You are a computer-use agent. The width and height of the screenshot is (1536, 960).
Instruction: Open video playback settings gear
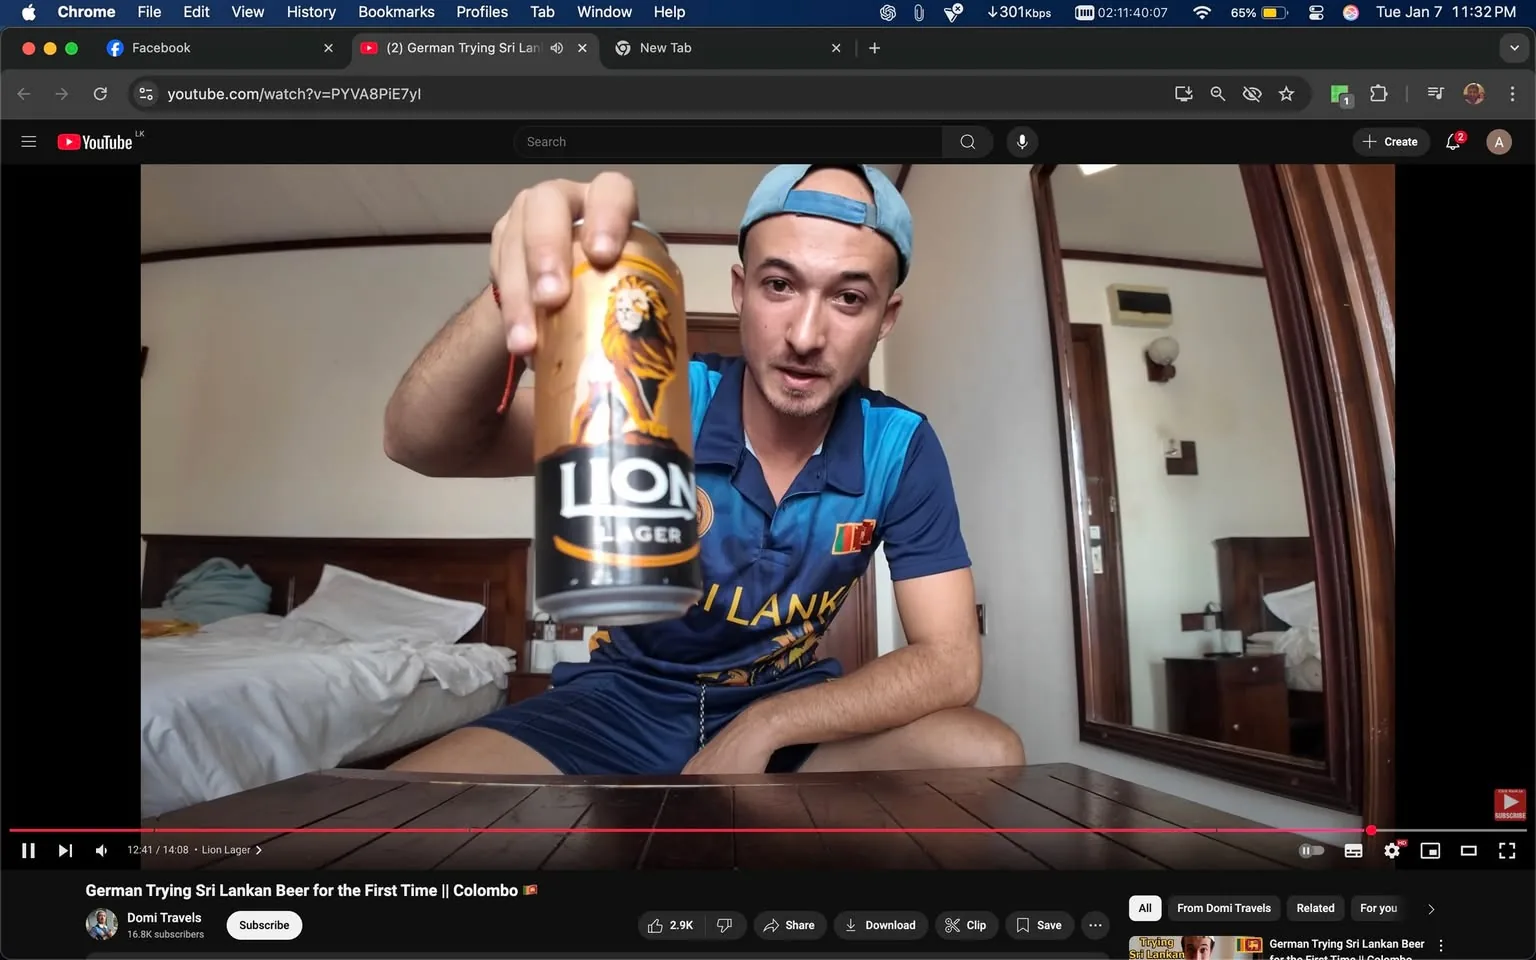(x=1391, y=850)
